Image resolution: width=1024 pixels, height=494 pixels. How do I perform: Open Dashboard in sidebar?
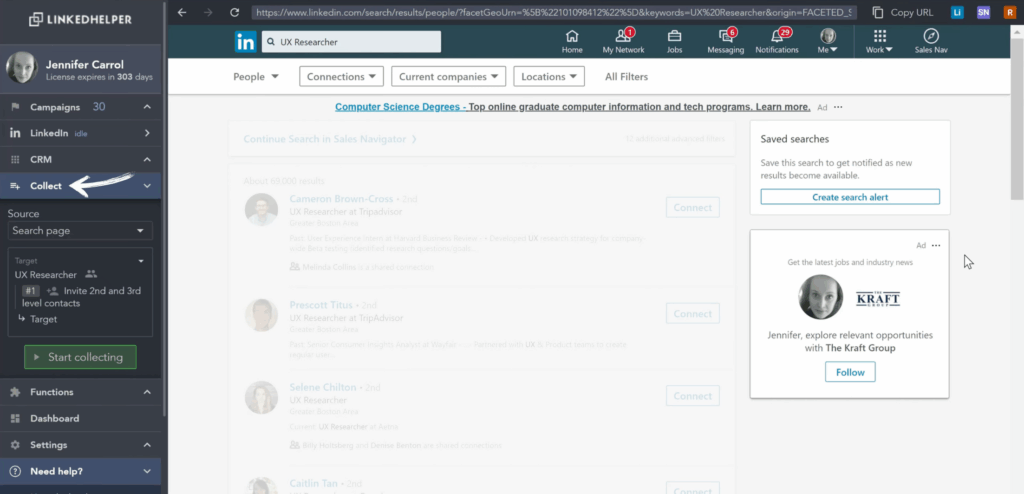pos(54,418)
